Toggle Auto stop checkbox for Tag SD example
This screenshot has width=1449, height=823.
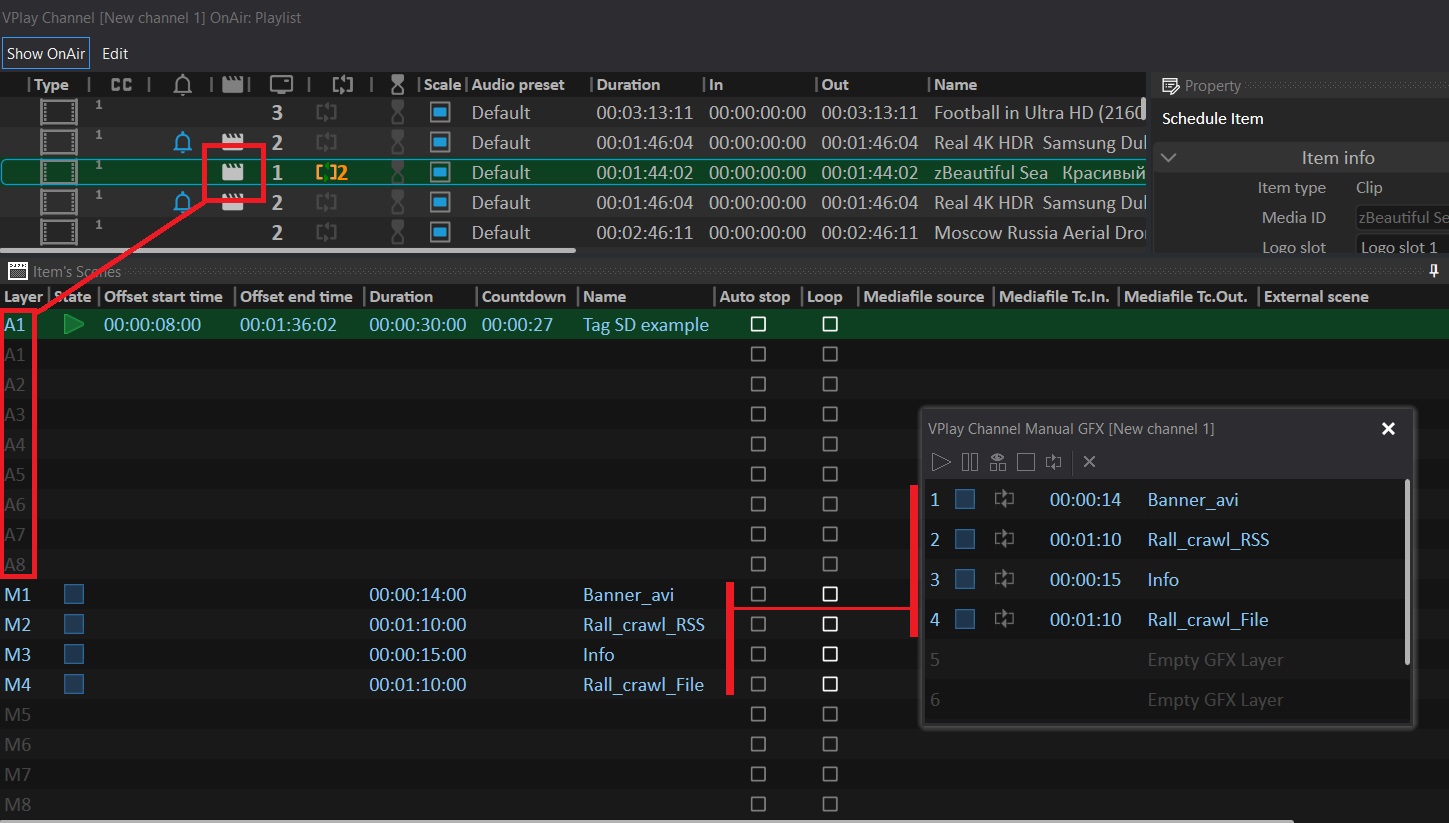coord(758,324)
